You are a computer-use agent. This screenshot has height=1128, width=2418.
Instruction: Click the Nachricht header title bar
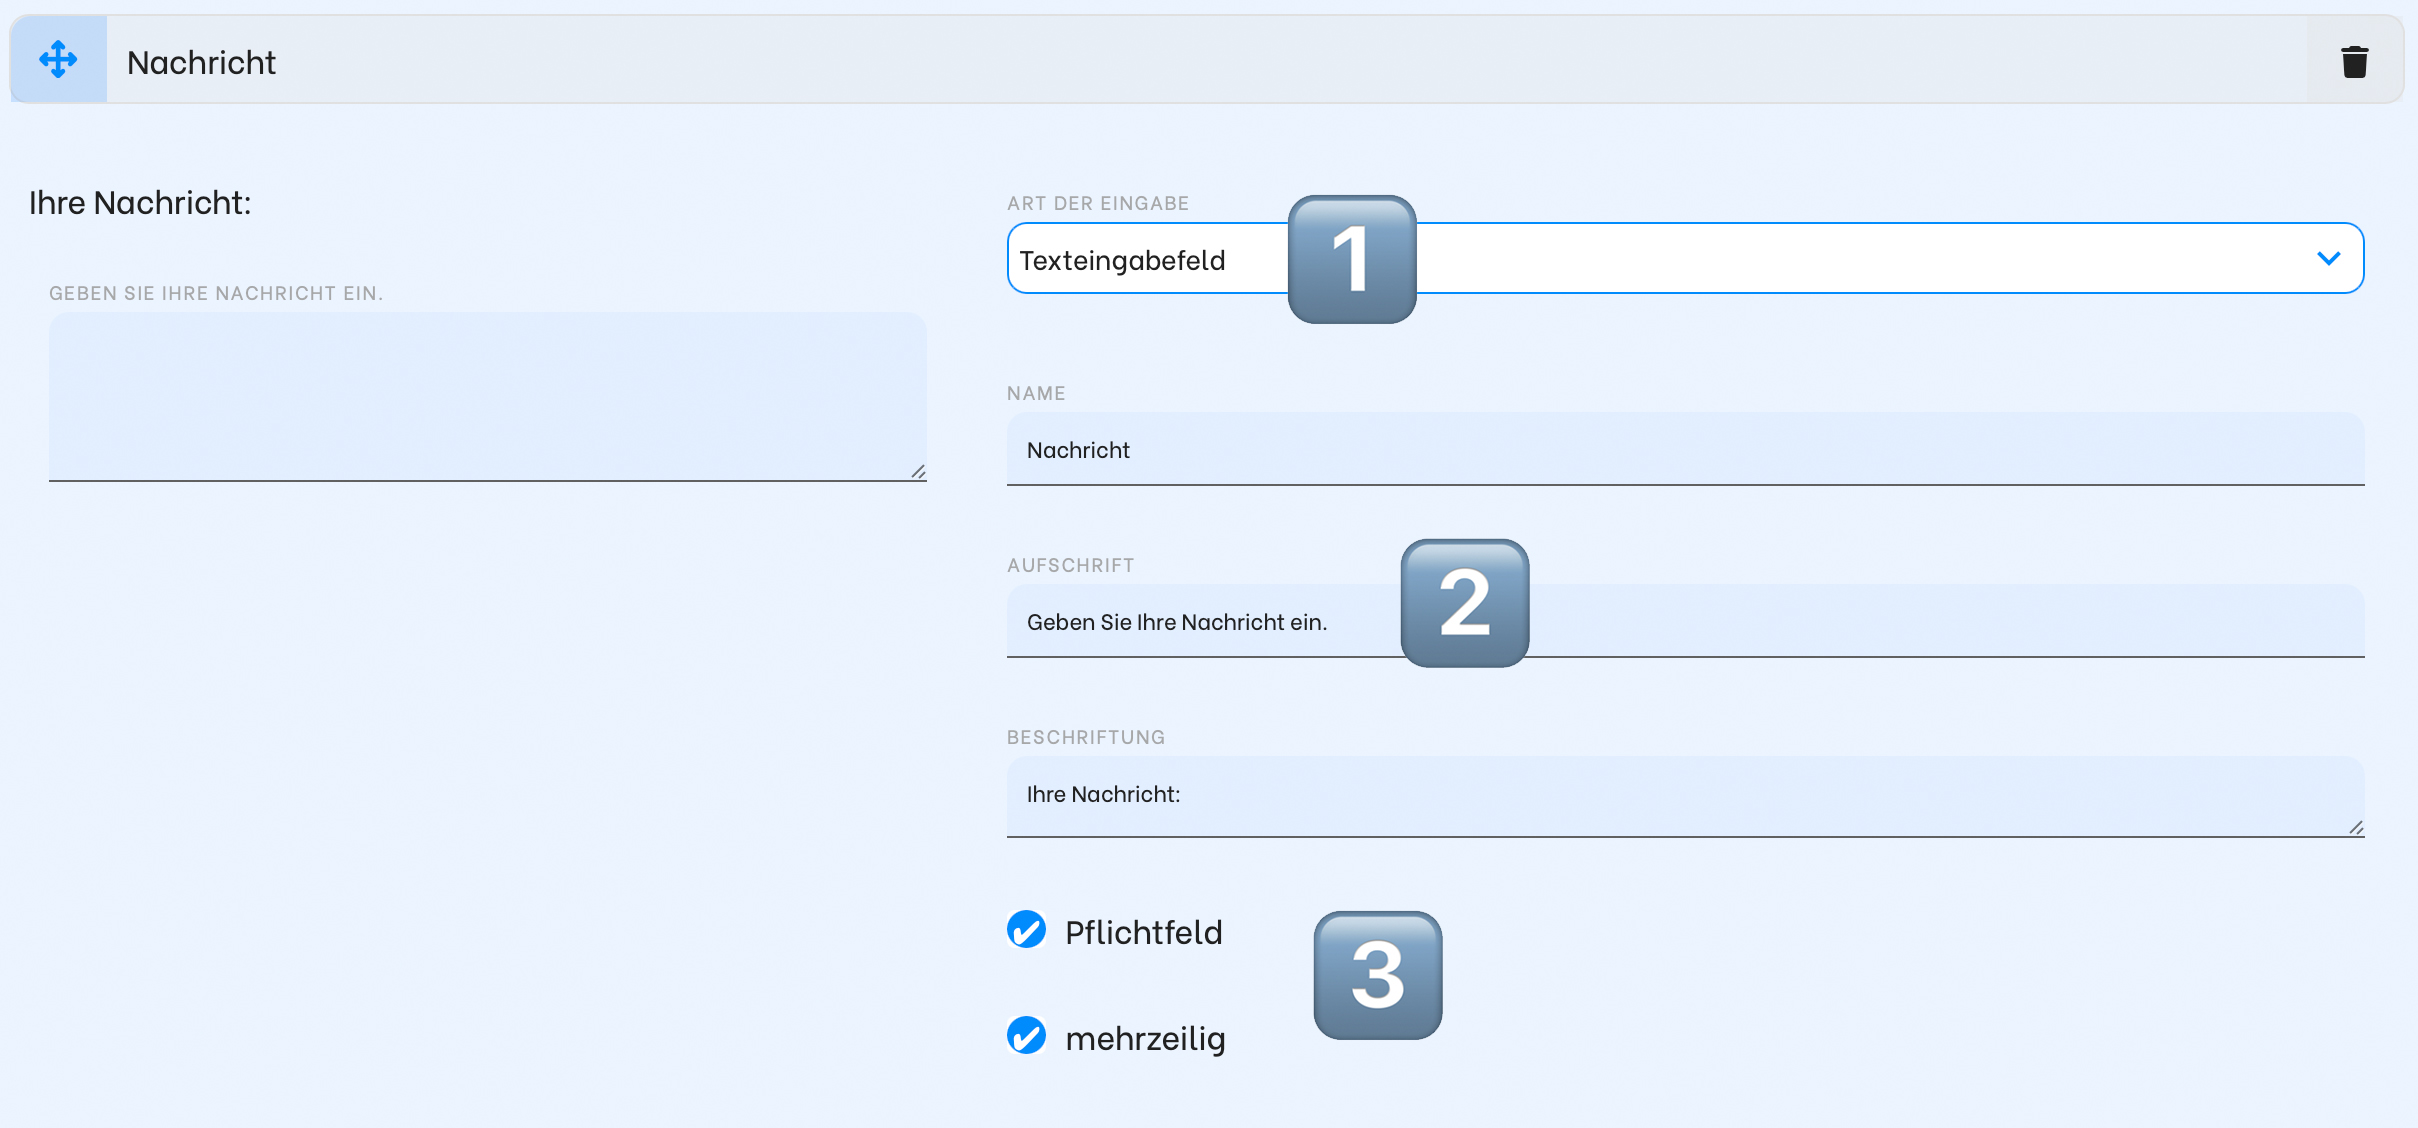pyautogui.click(x=1206, y=60)
